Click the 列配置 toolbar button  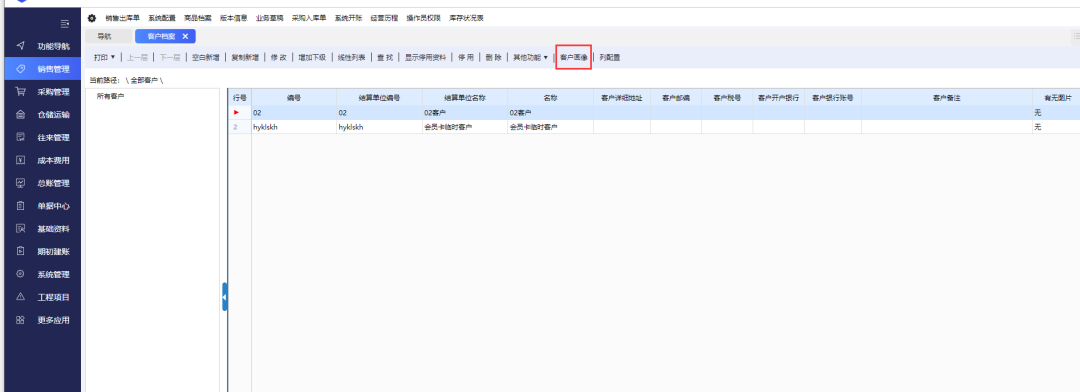tap(610, 57)
